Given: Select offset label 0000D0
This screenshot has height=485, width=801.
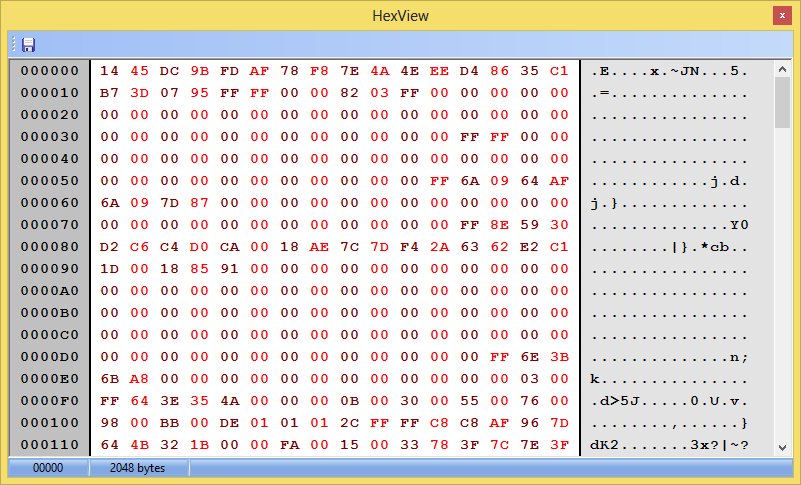Looking at the screenshot, I should pos(50,356).
